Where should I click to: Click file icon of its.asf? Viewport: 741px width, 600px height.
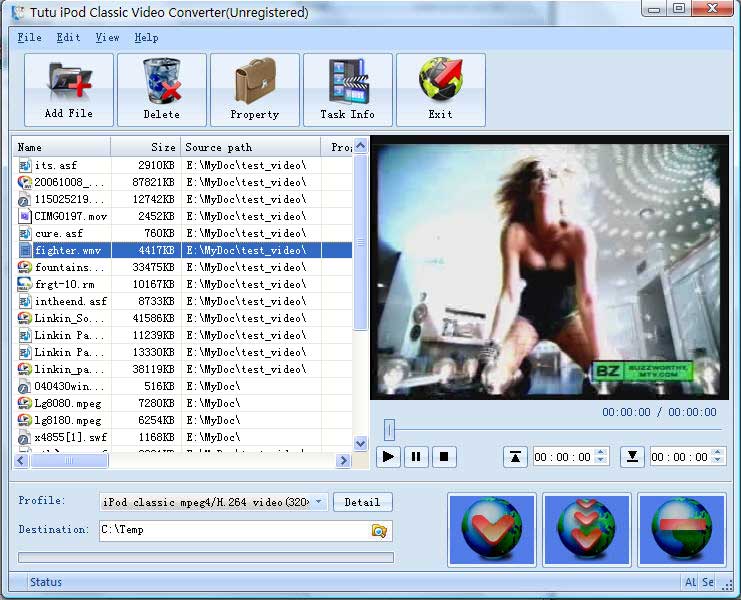[x=25, y=165]
